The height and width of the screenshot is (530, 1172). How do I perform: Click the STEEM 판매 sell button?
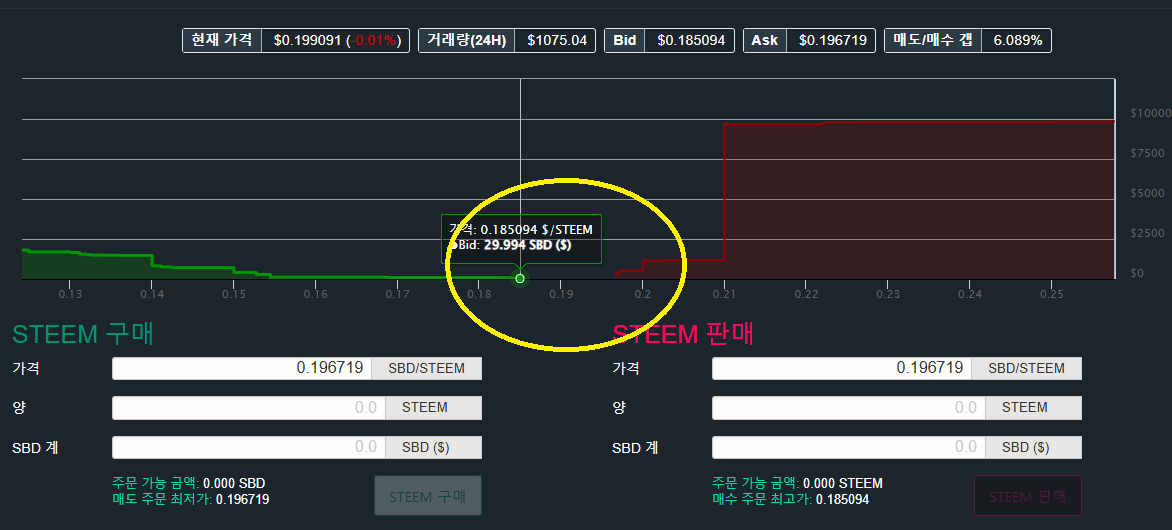(x=1028, y=496)
